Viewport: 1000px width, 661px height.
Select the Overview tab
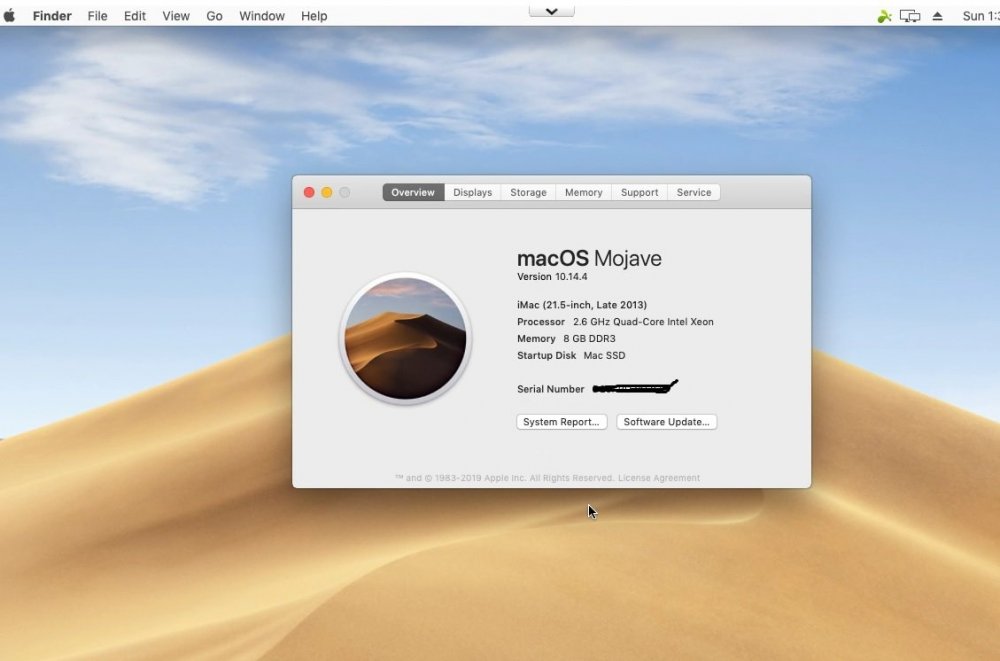(413, 192)
